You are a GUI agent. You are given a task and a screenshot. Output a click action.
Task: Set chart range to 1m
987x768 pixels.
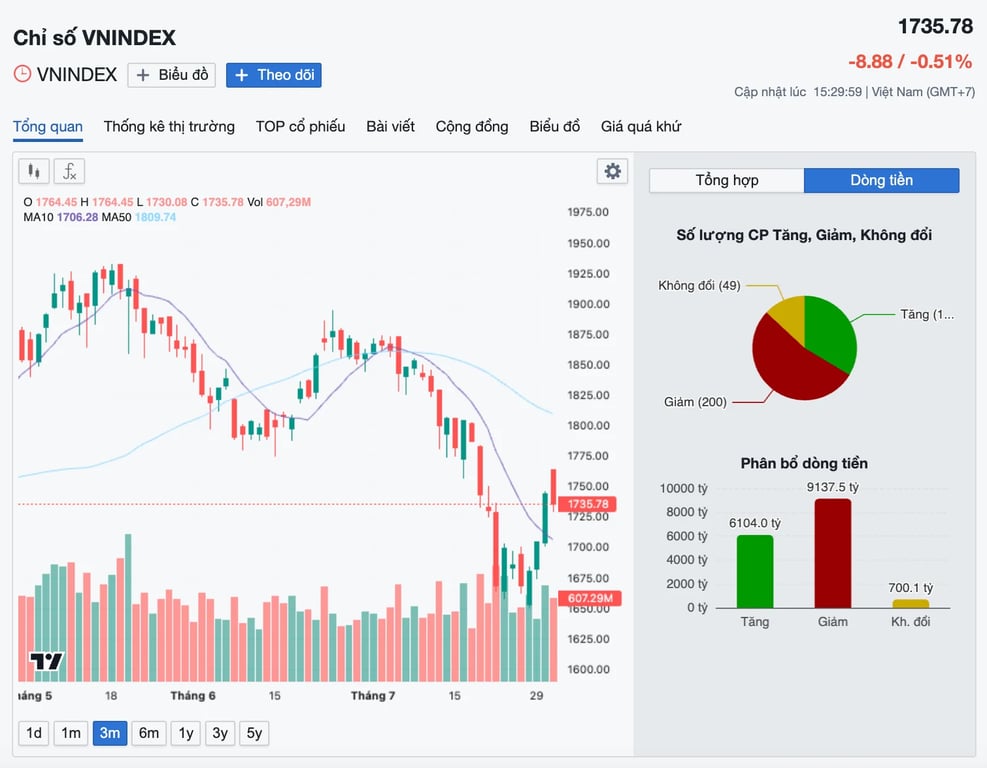(x=71, y=733)
